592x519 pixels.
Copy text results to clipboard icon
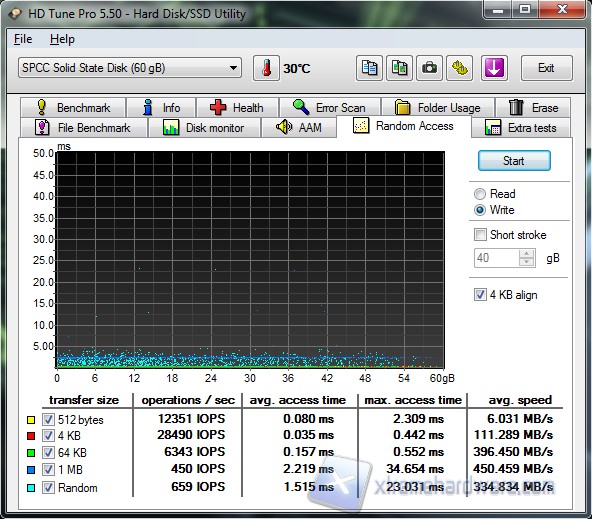[x=369, y=68]
